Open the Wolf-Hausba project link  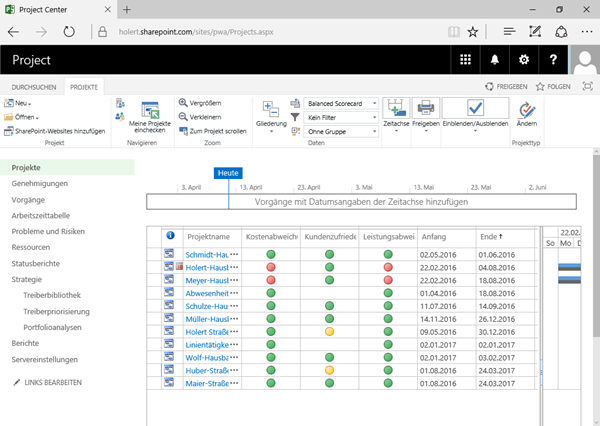207,357
